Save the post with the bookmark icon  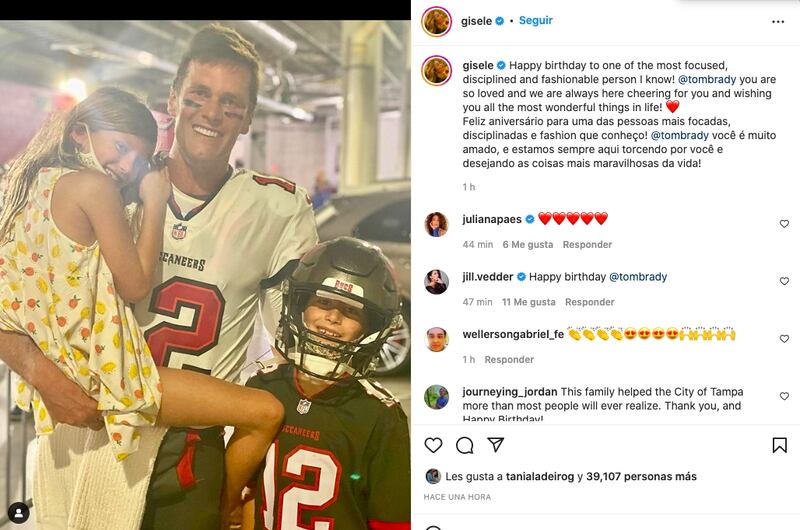(779, 445)
